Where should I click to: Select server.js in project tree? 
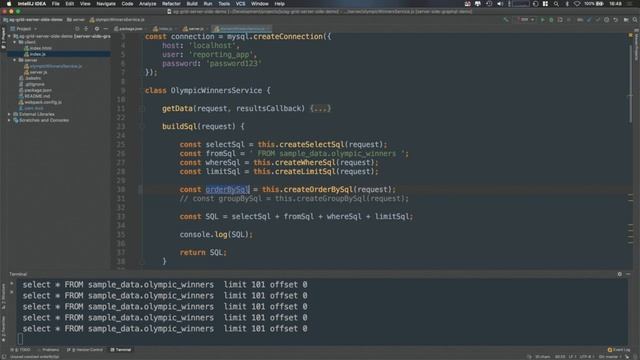pos(36,72)
